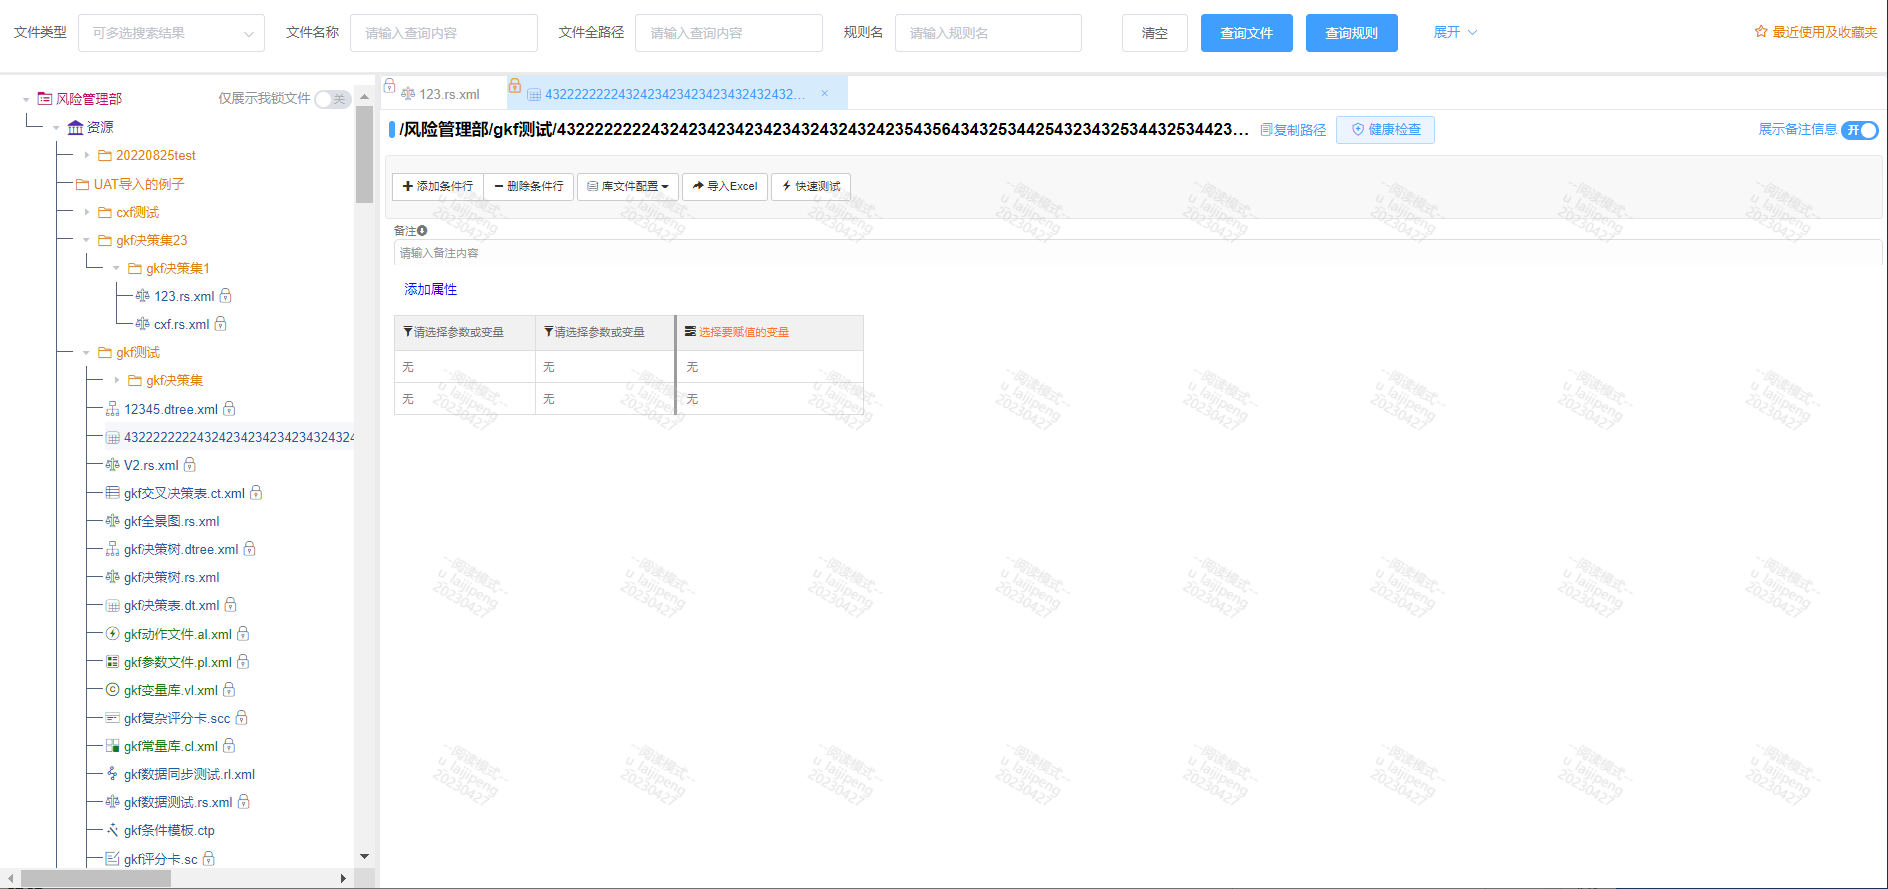Screen dimensions: 1888x889
Task: Click lock icon beside gkf常量库.cl.xml
Action: tap(229, 746)
